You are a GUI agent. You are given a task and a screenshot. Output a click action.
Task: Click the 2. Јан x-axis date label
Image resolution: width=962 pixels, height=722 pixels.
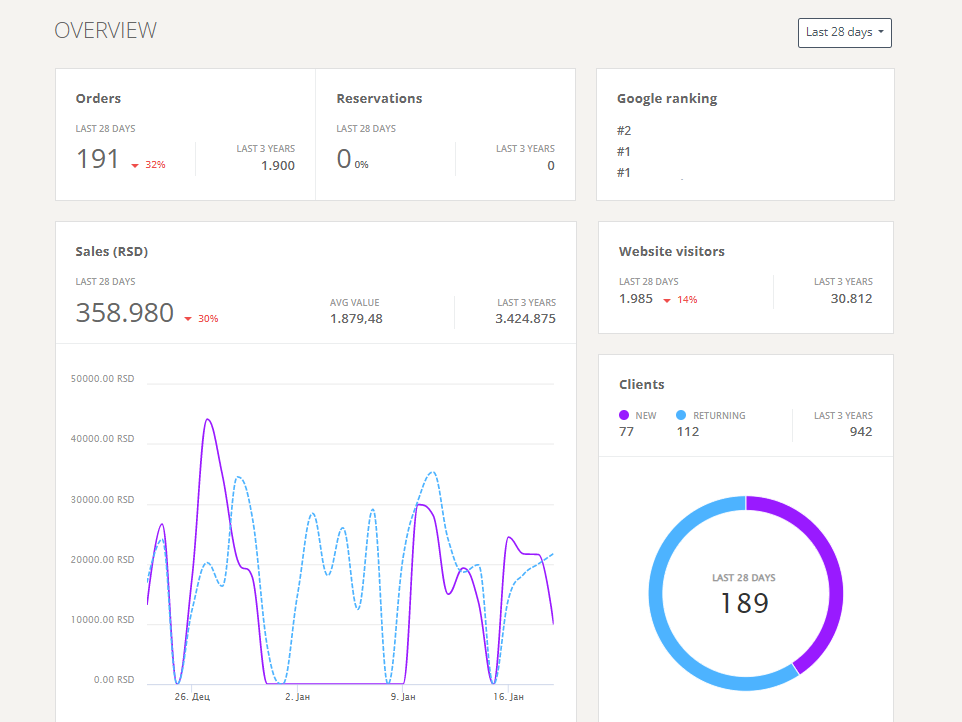coord(298,697)
